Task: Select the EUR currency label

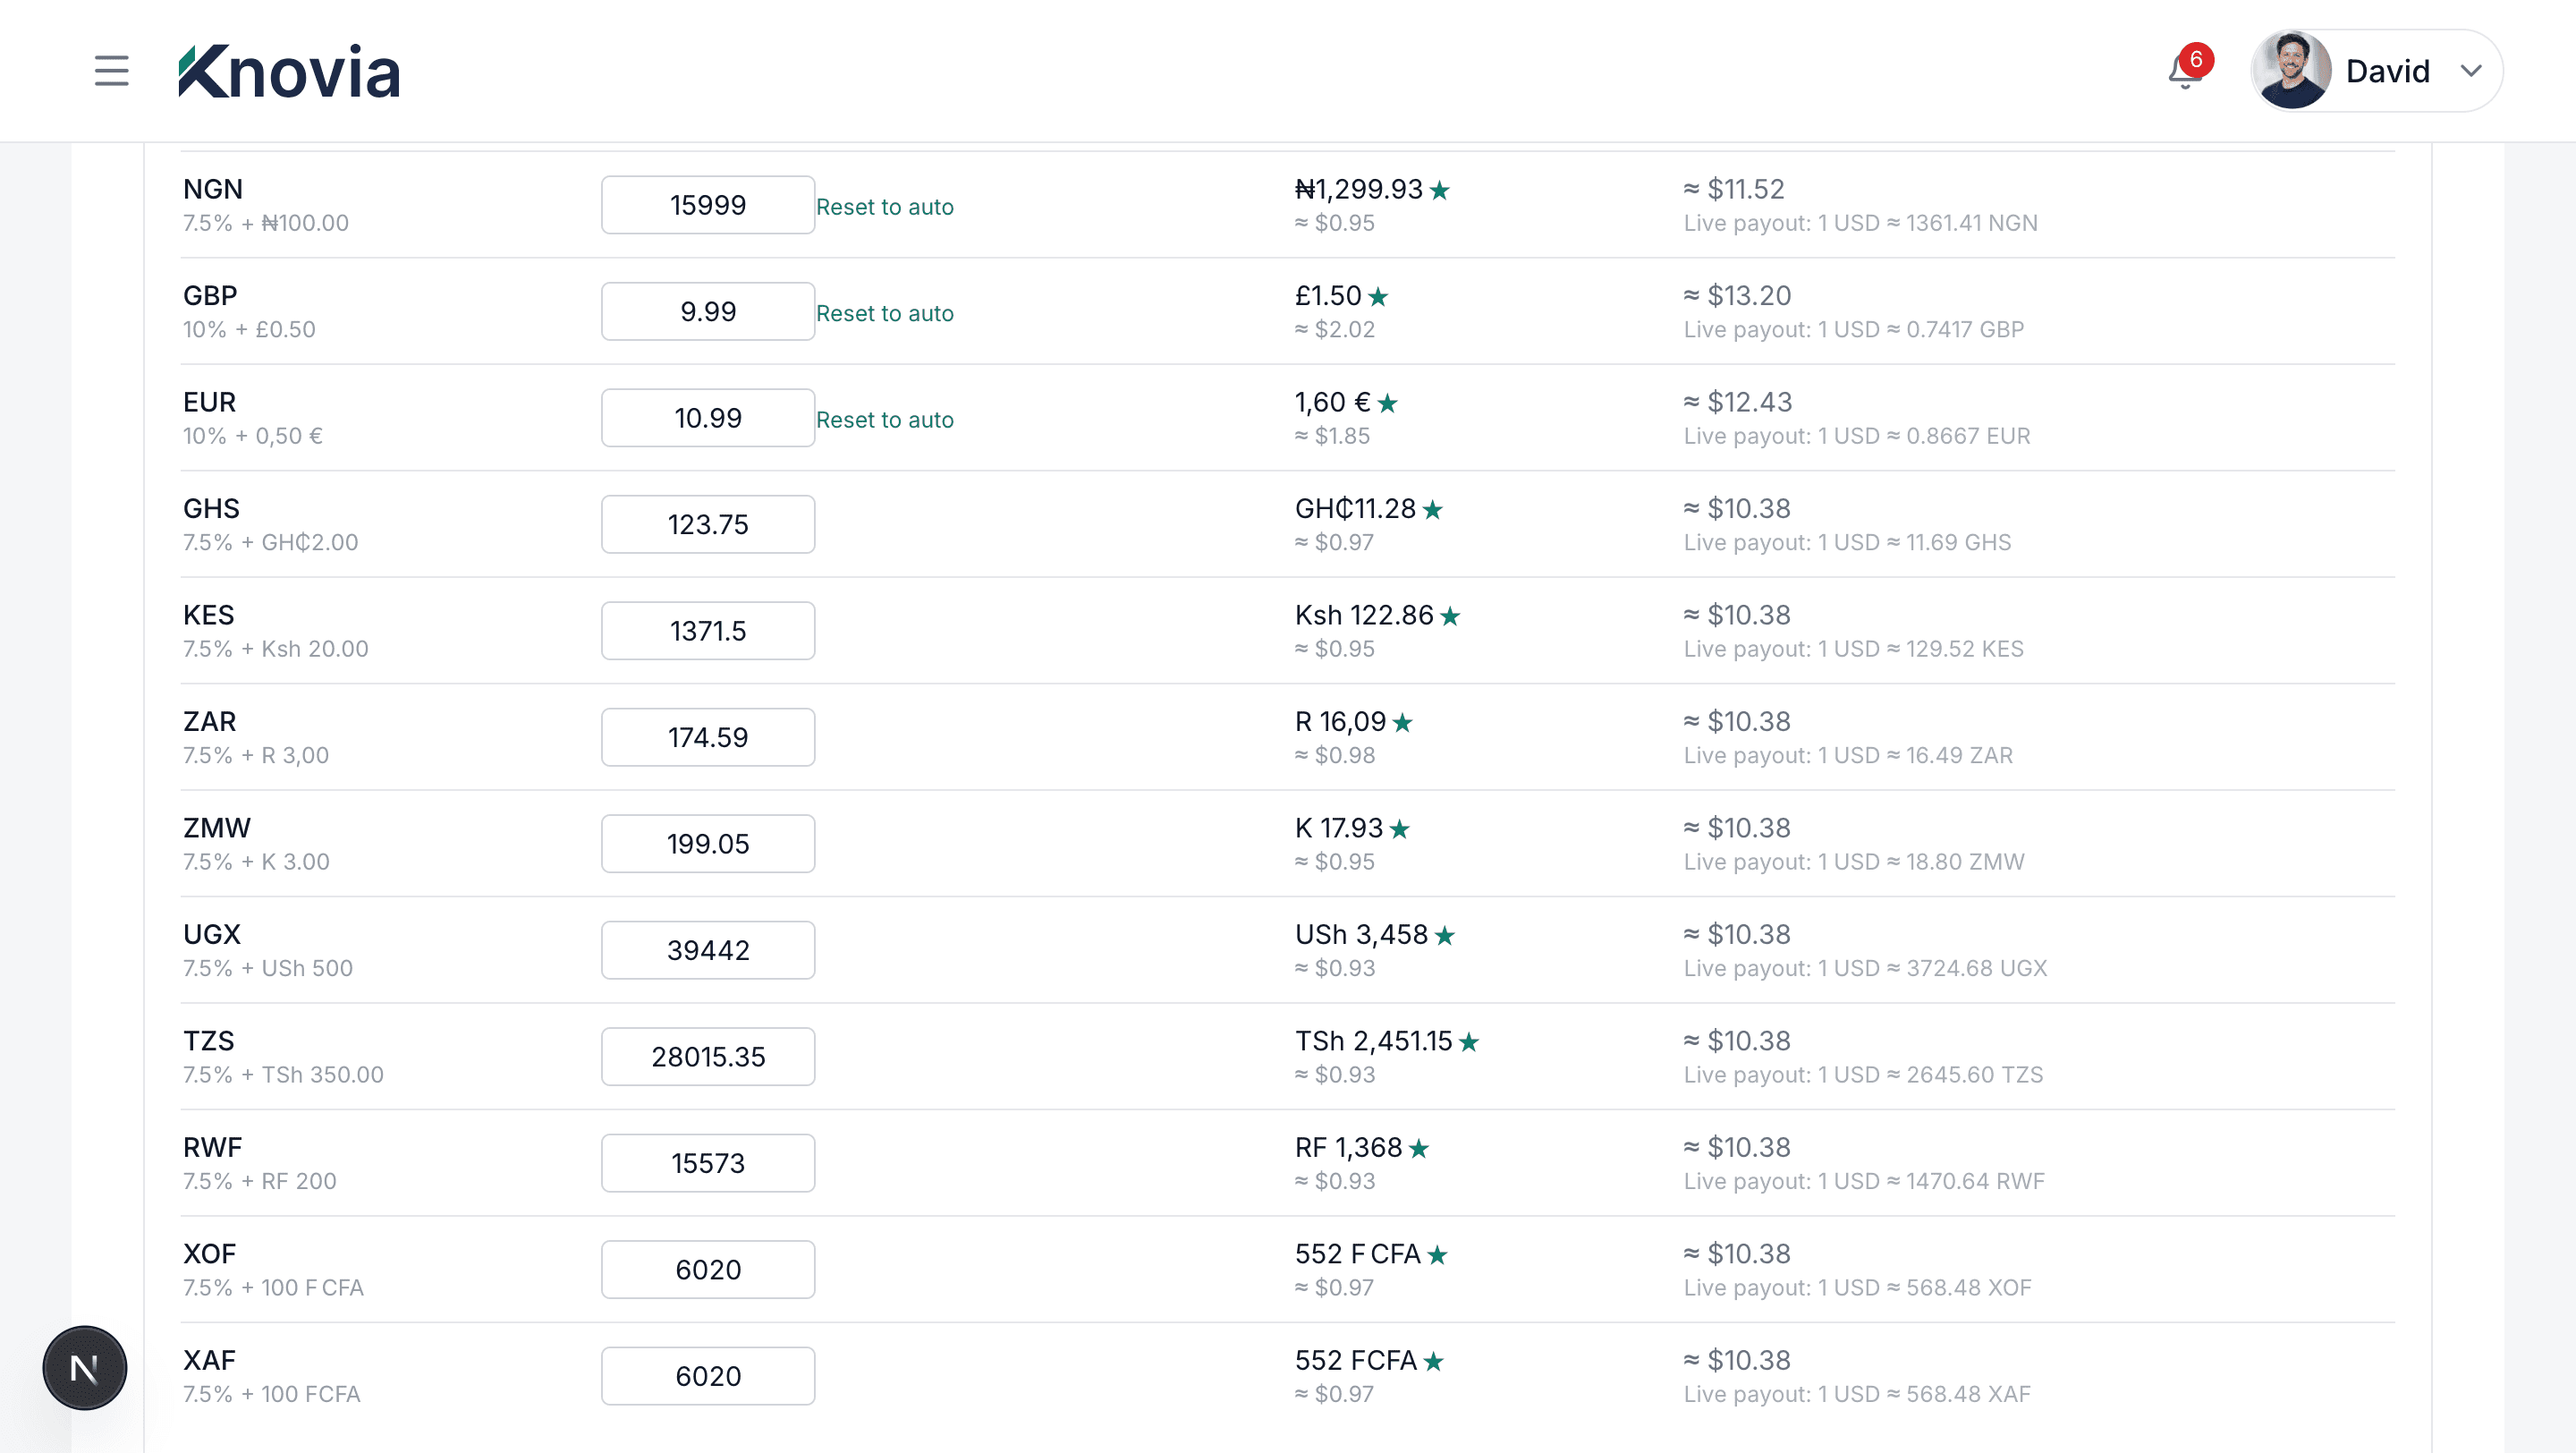Action: (209, 402)
